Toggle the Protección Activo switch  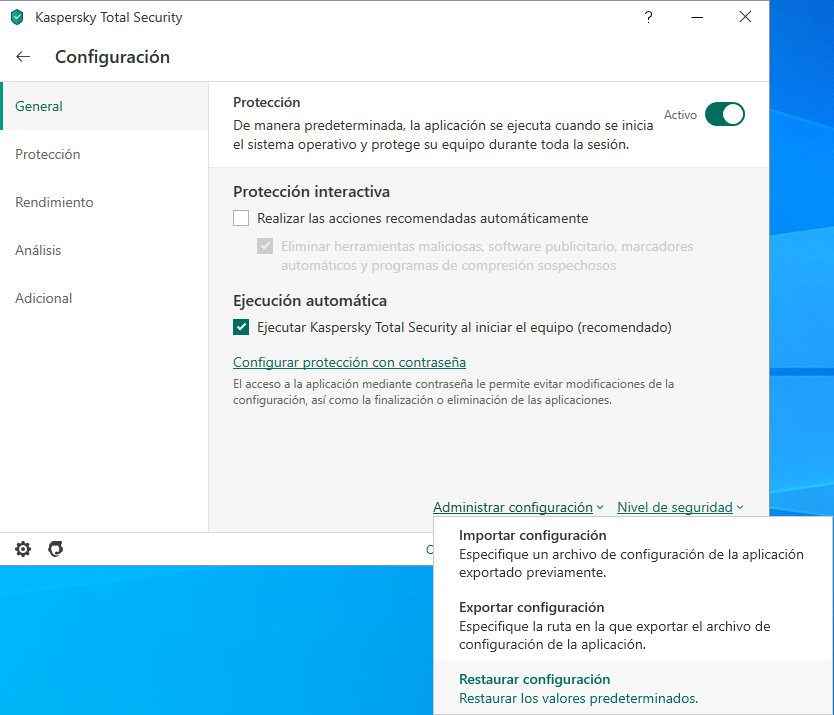(724, 114)
